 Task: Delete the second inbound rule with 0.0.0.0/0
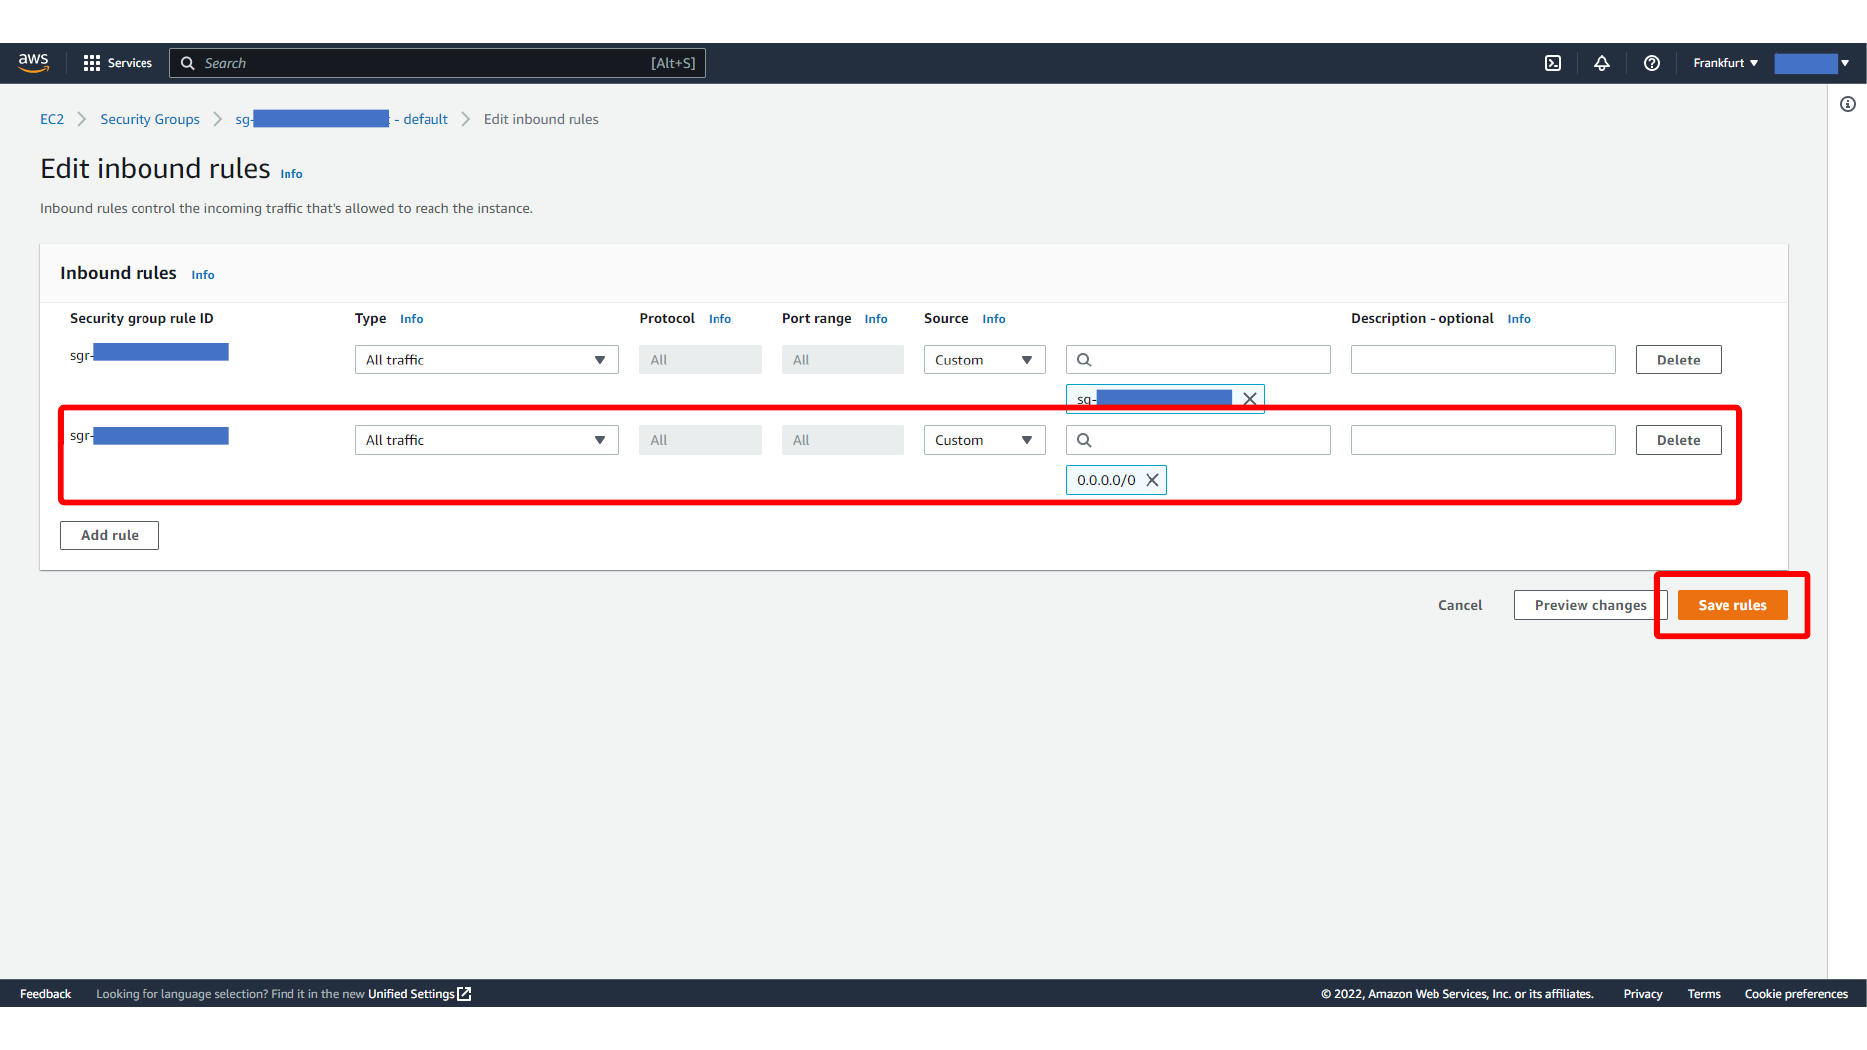tap(1678, 440)
